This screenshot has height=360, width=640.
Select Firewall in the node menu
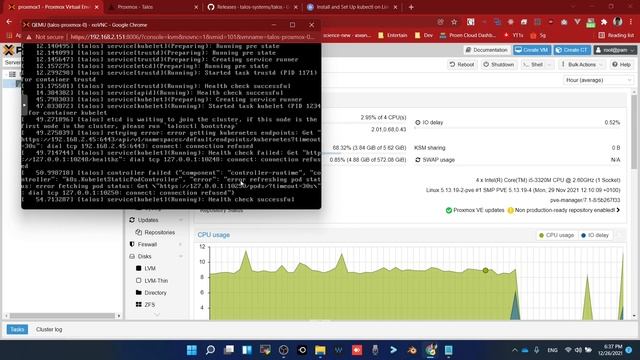[x=147, y=244]
